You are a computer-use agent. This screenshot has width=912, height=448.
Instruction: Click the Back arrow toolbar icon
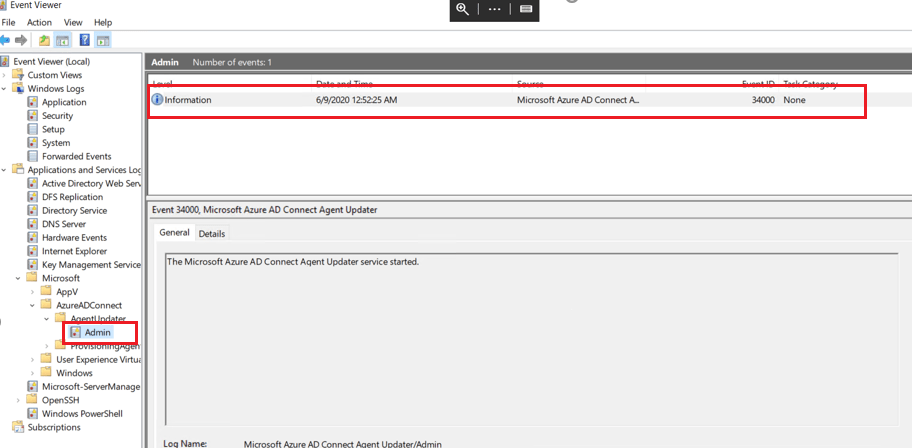[x=6, y=40]
